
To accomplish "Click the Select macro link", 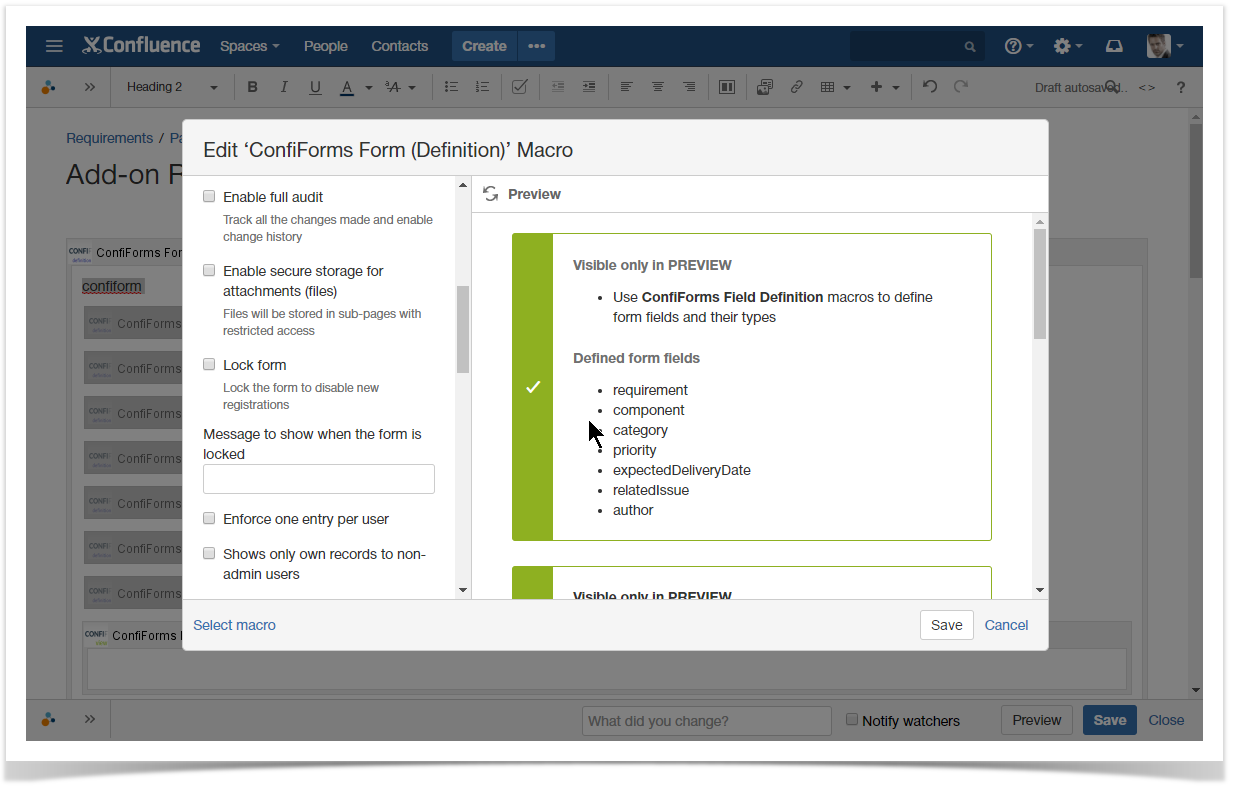I will [234, 624].
